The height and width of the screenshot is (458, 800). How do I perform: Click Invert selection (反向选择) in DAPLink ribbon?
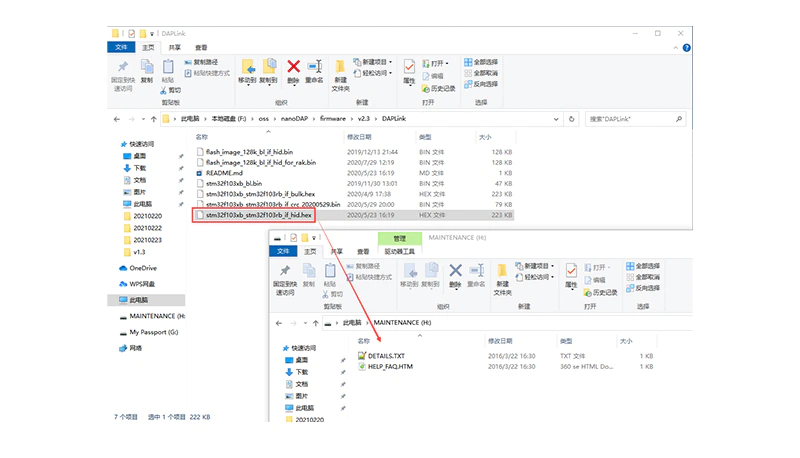coord(481,84)
